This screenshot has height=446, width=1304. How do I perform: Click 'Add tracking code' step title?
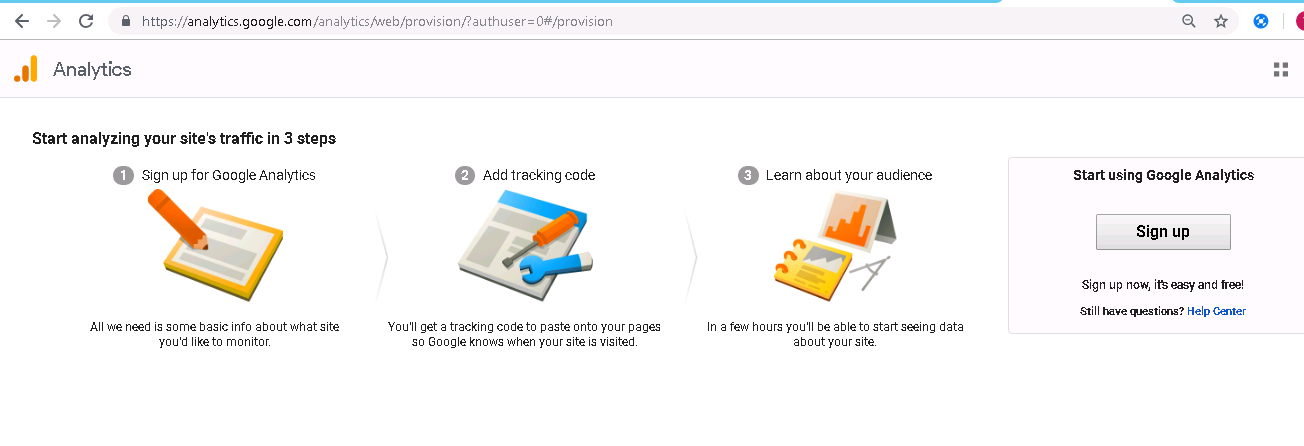tap(539, 175)
